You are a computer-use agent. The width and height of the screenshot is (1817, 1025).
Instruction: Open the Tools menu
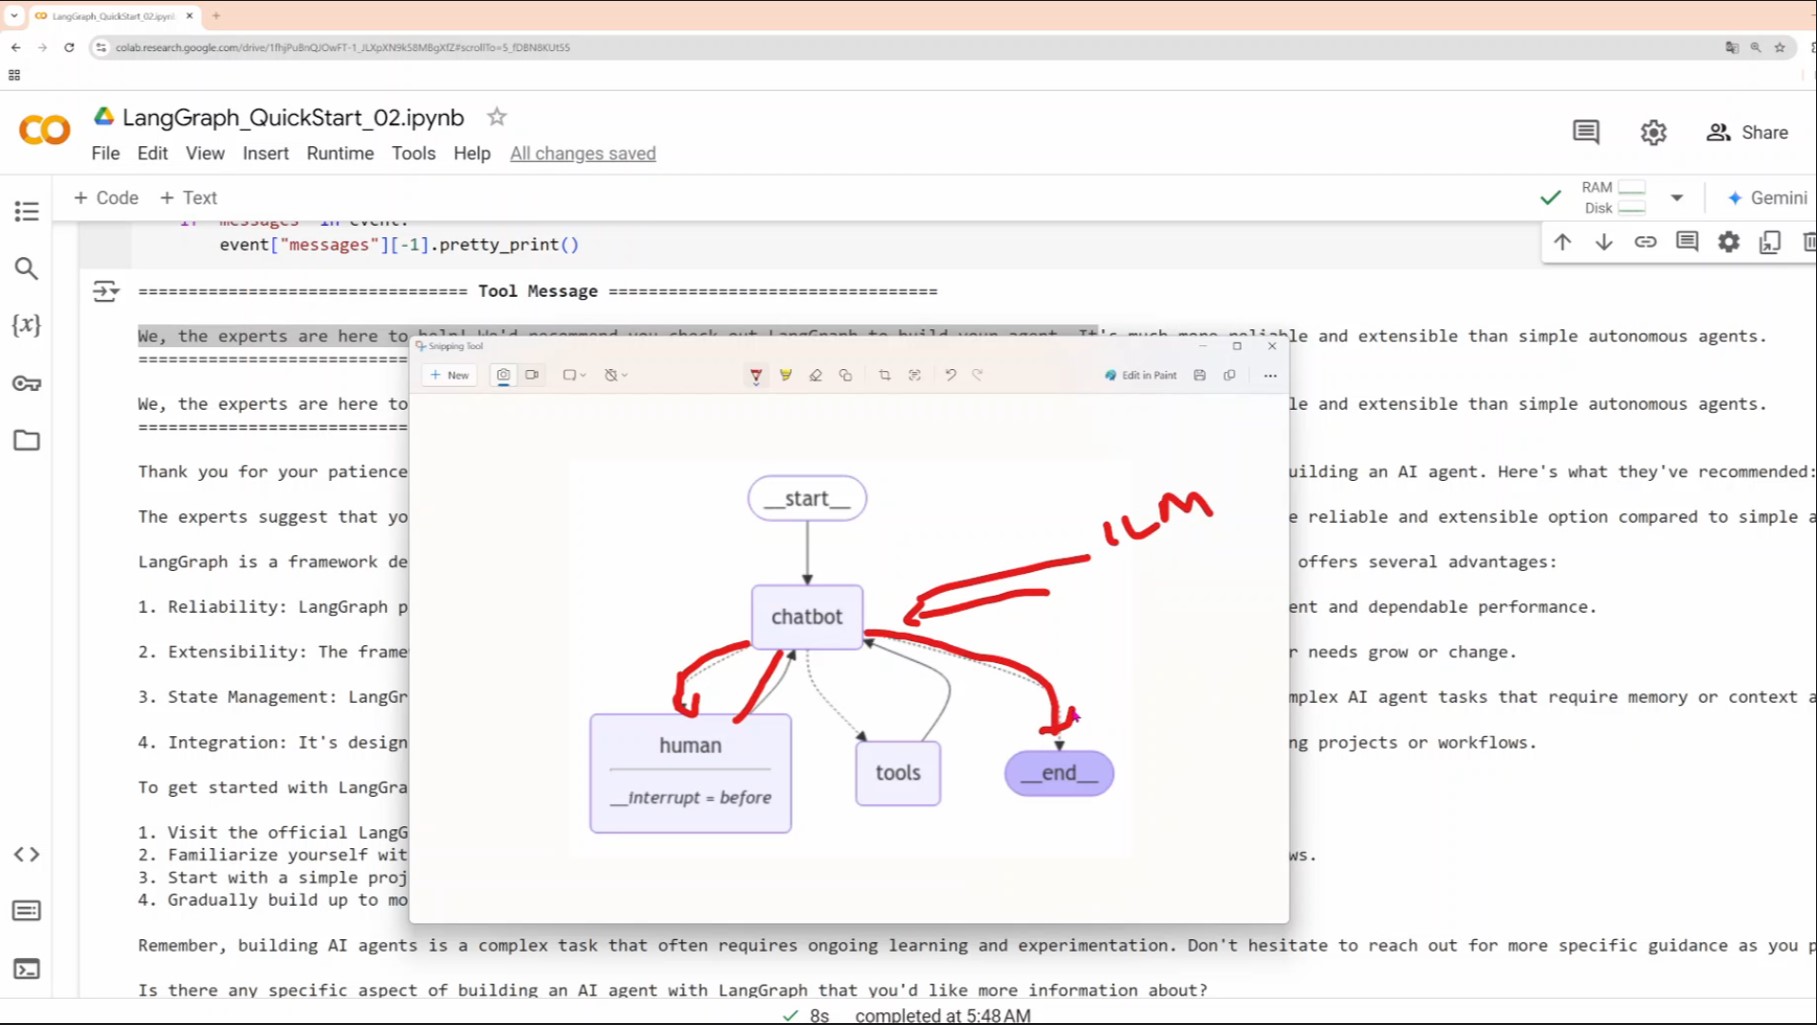[413, 153]
